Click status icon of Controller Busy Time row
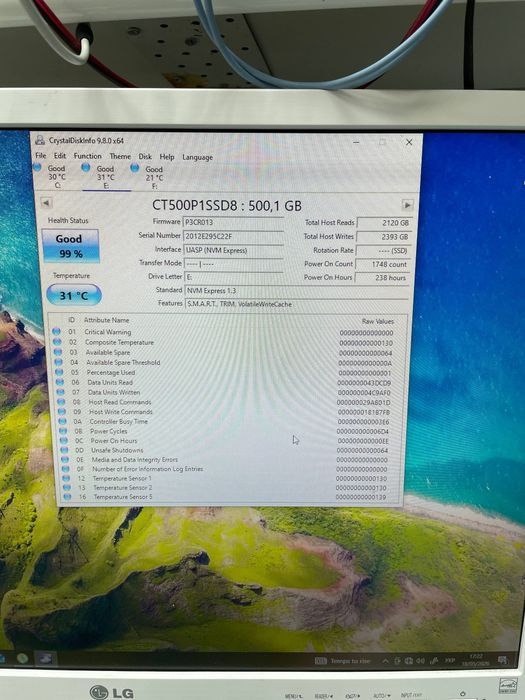The width and height of the screenshot is (525, 700). tap(62, 421)
